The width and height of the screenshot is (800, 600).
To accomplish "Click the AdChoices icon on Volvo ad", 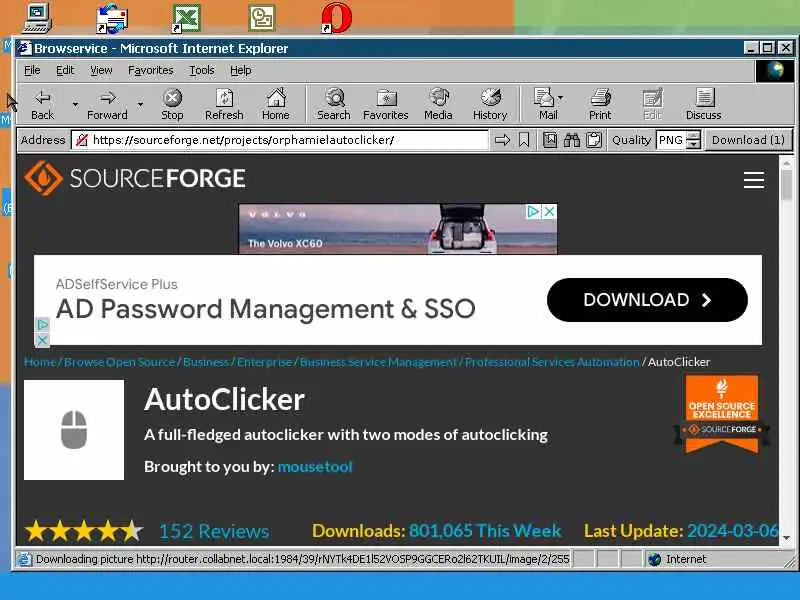I will (x=533, y=211).
